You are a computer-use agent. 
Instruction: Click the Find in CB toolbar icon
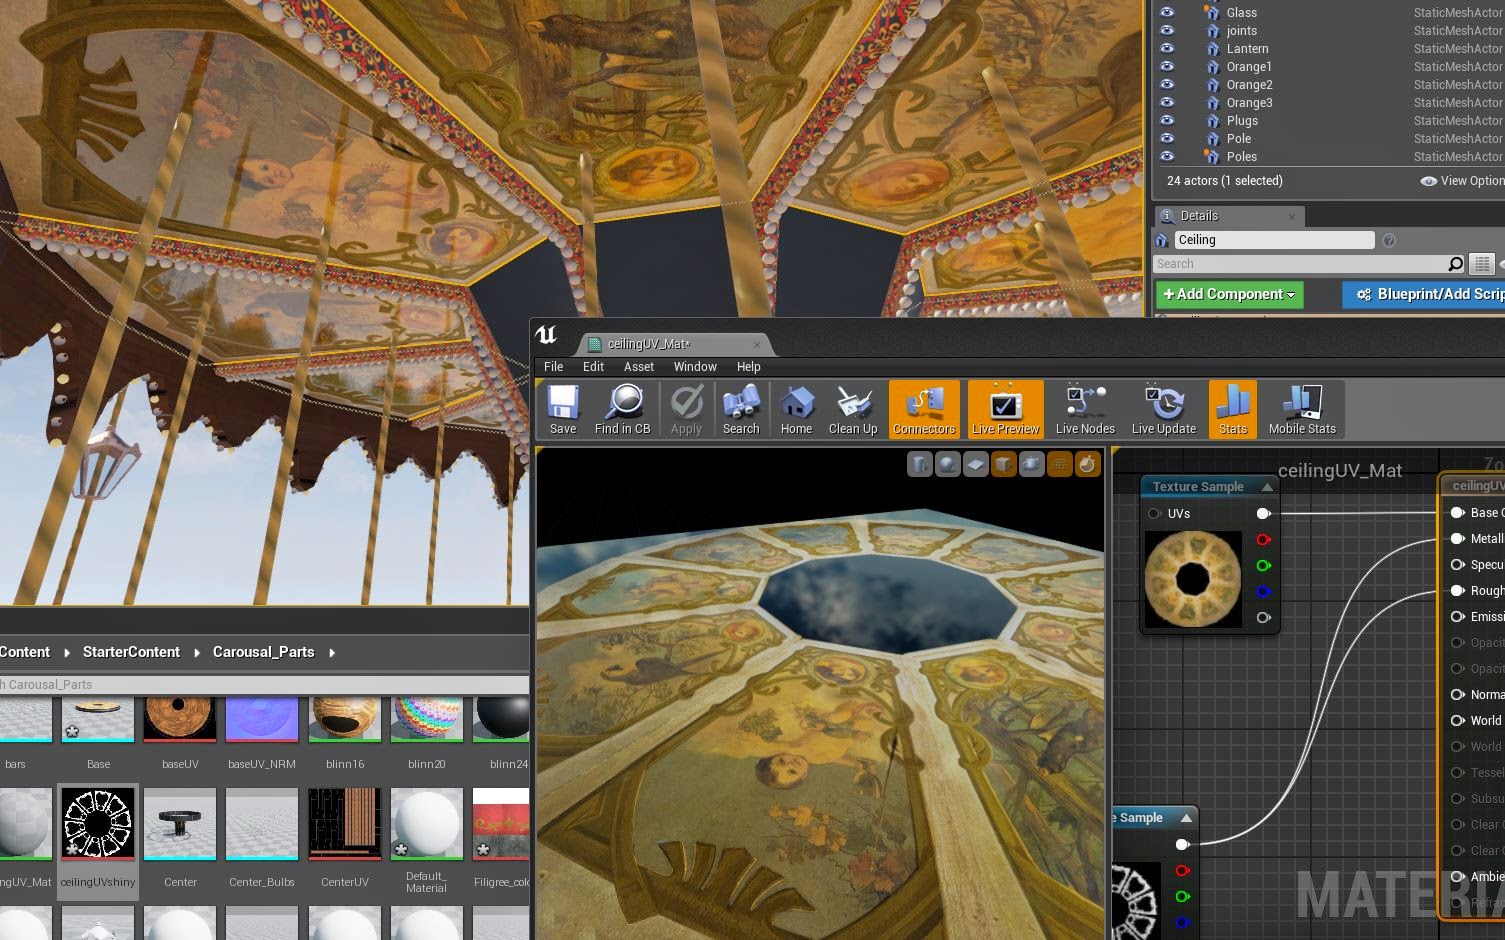coord(622,409)
